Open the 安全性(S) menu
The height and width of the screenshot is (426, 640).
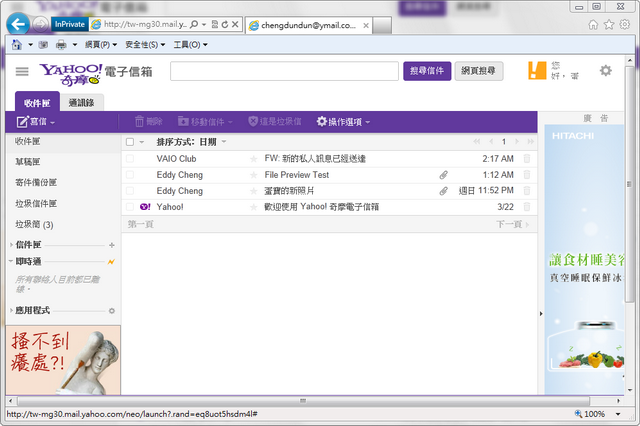(x=145, y=44)
